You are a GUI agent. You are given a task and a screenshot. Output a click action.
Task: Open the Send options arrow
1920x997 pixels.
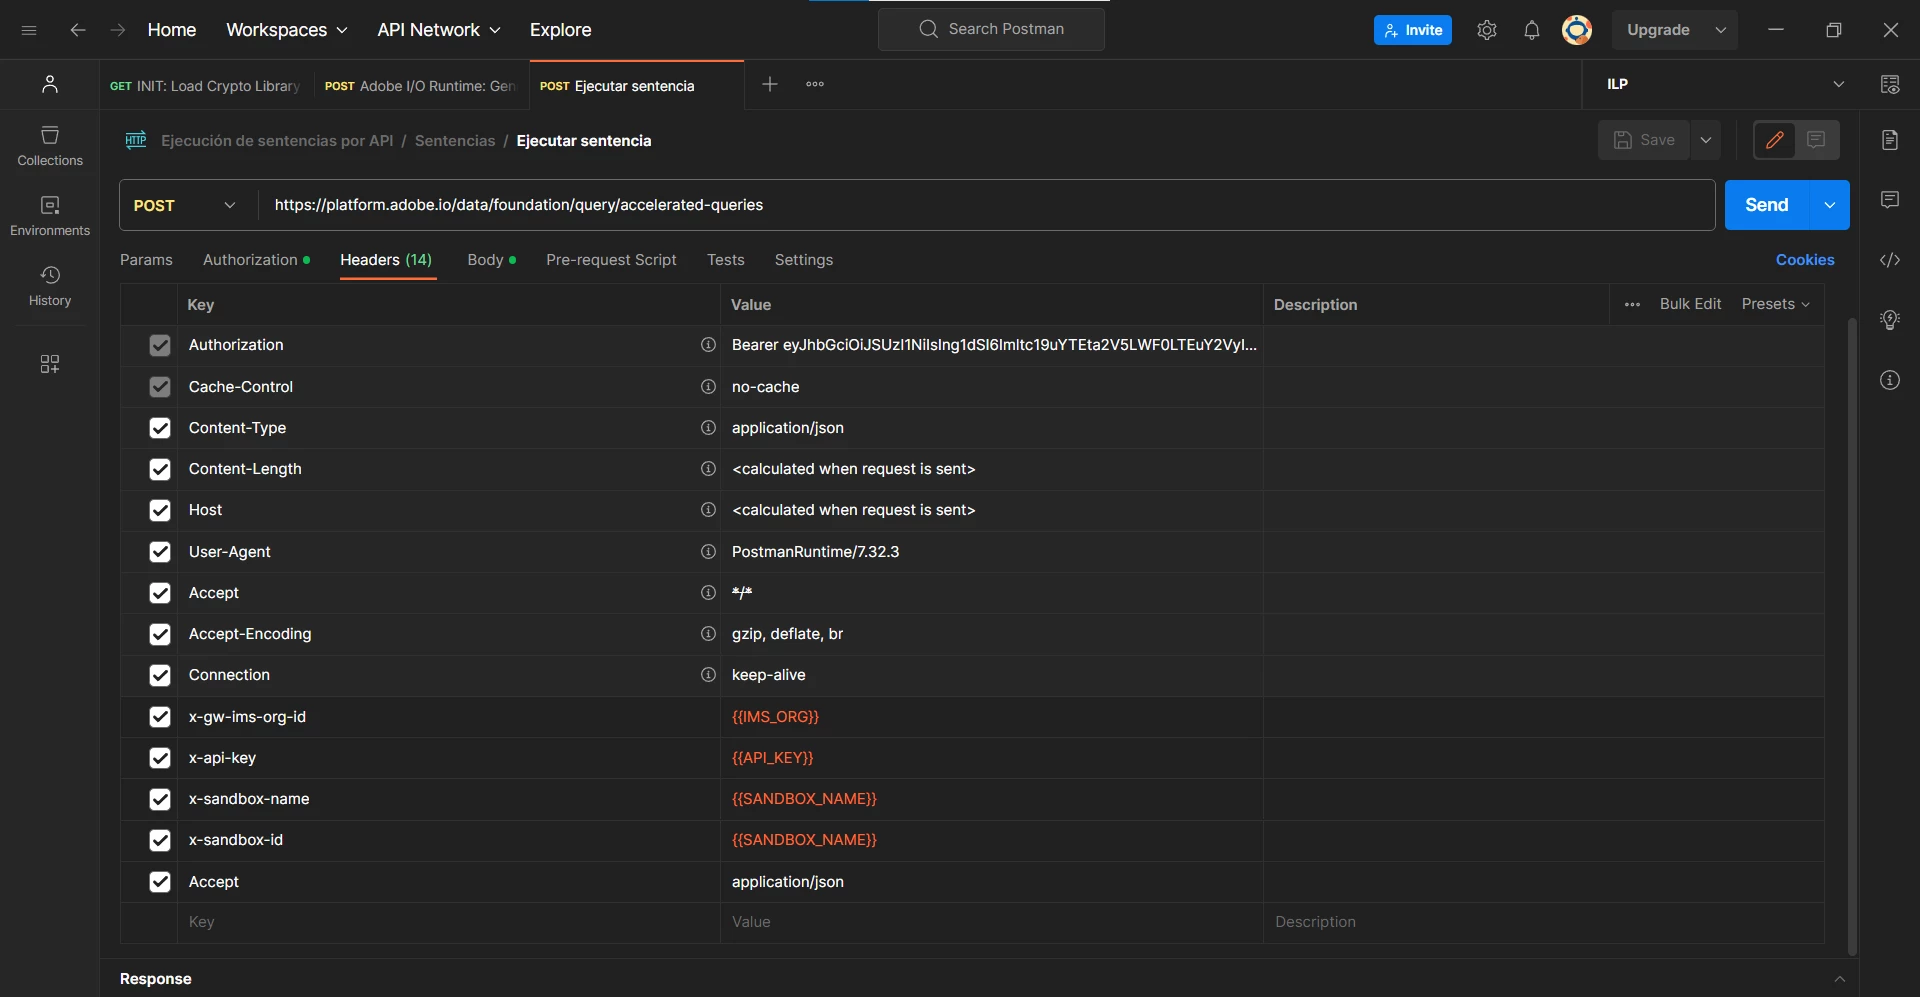click(x=1830, y=205)
